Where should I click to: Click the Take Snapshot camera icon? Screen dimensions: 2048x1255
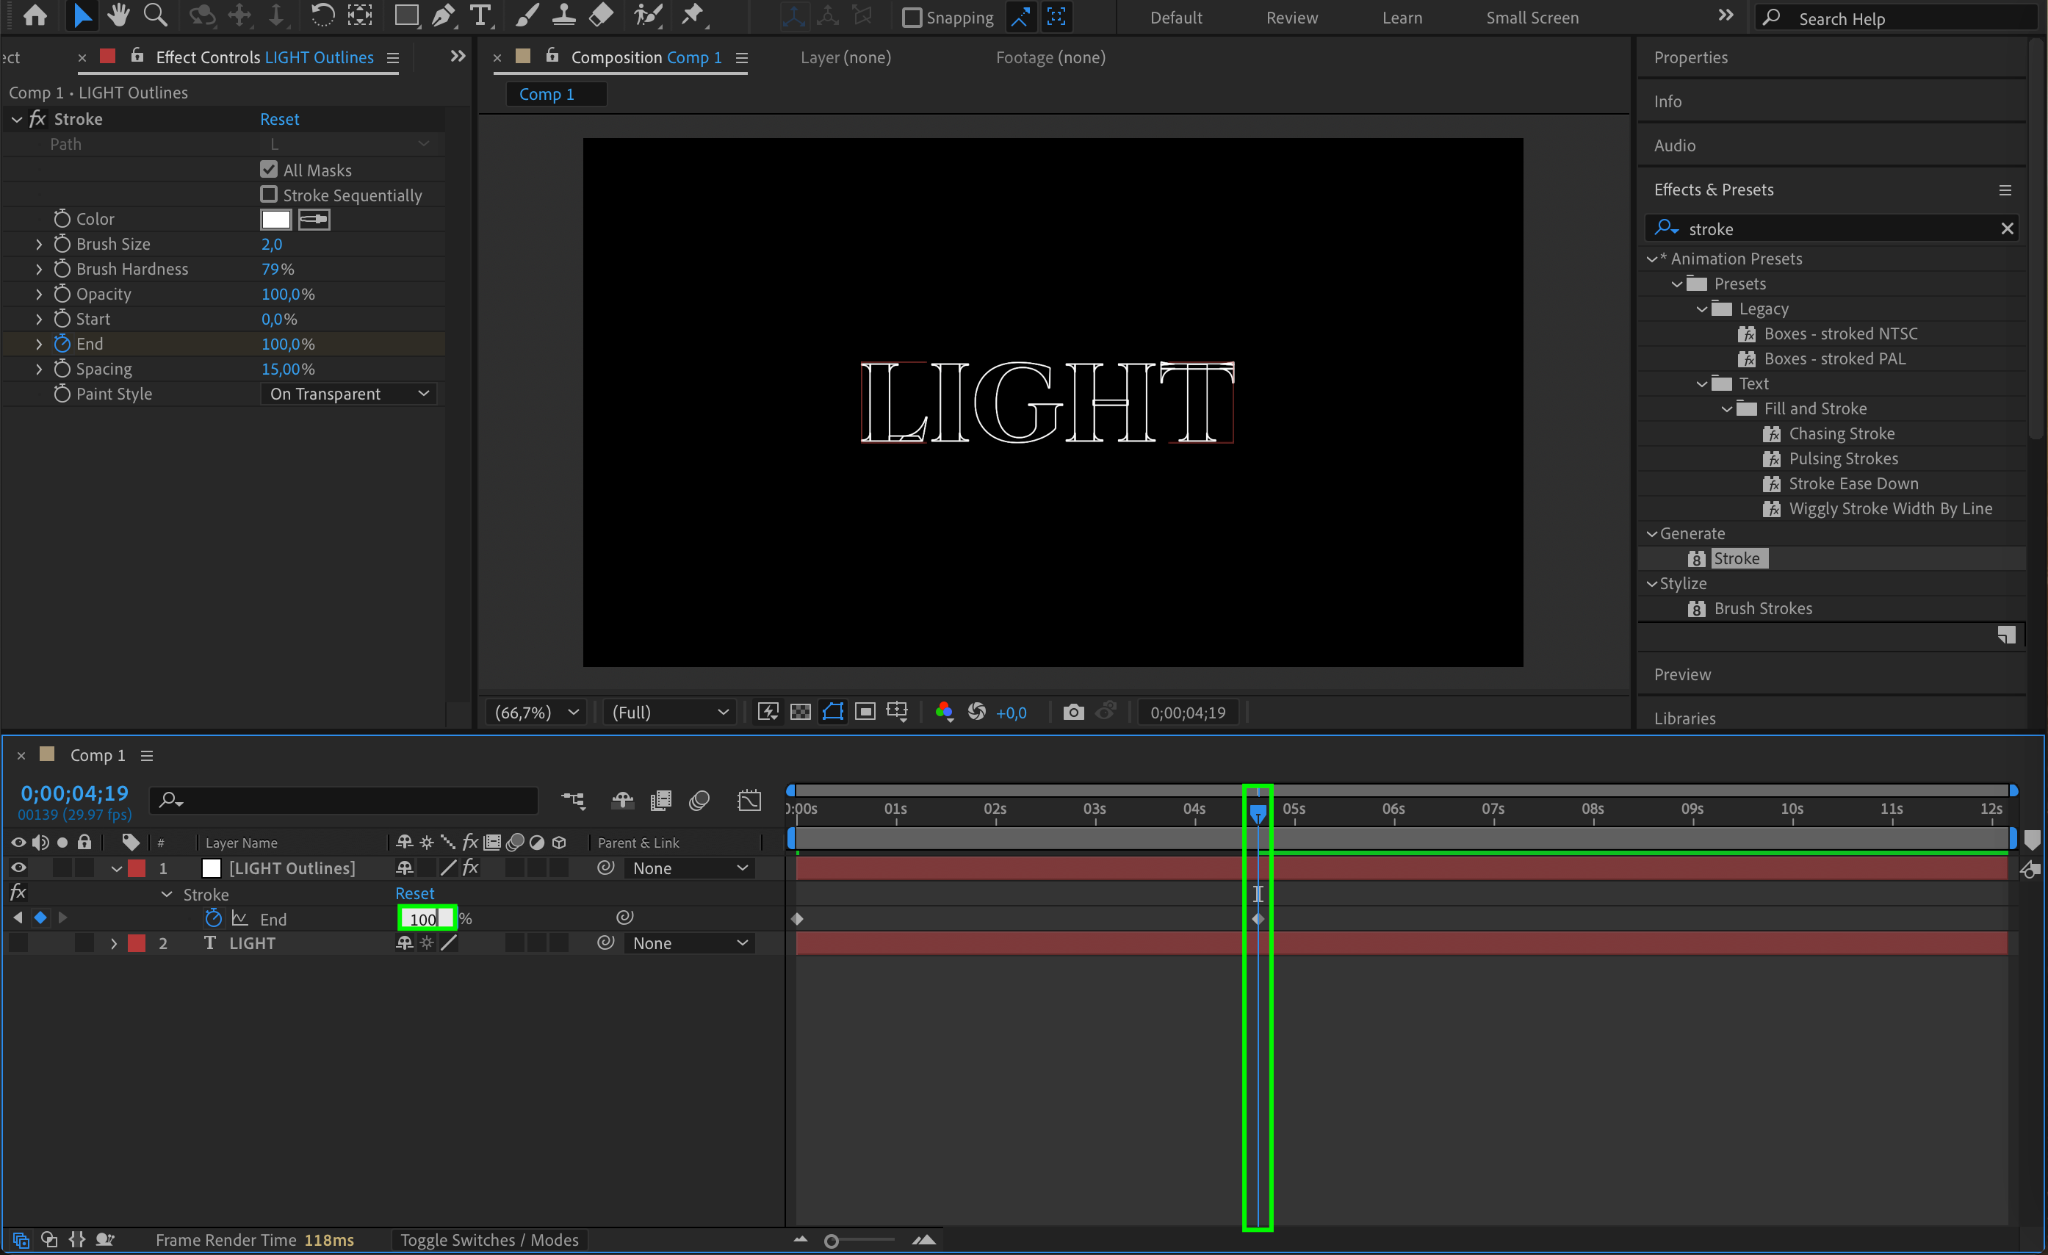1073,712
